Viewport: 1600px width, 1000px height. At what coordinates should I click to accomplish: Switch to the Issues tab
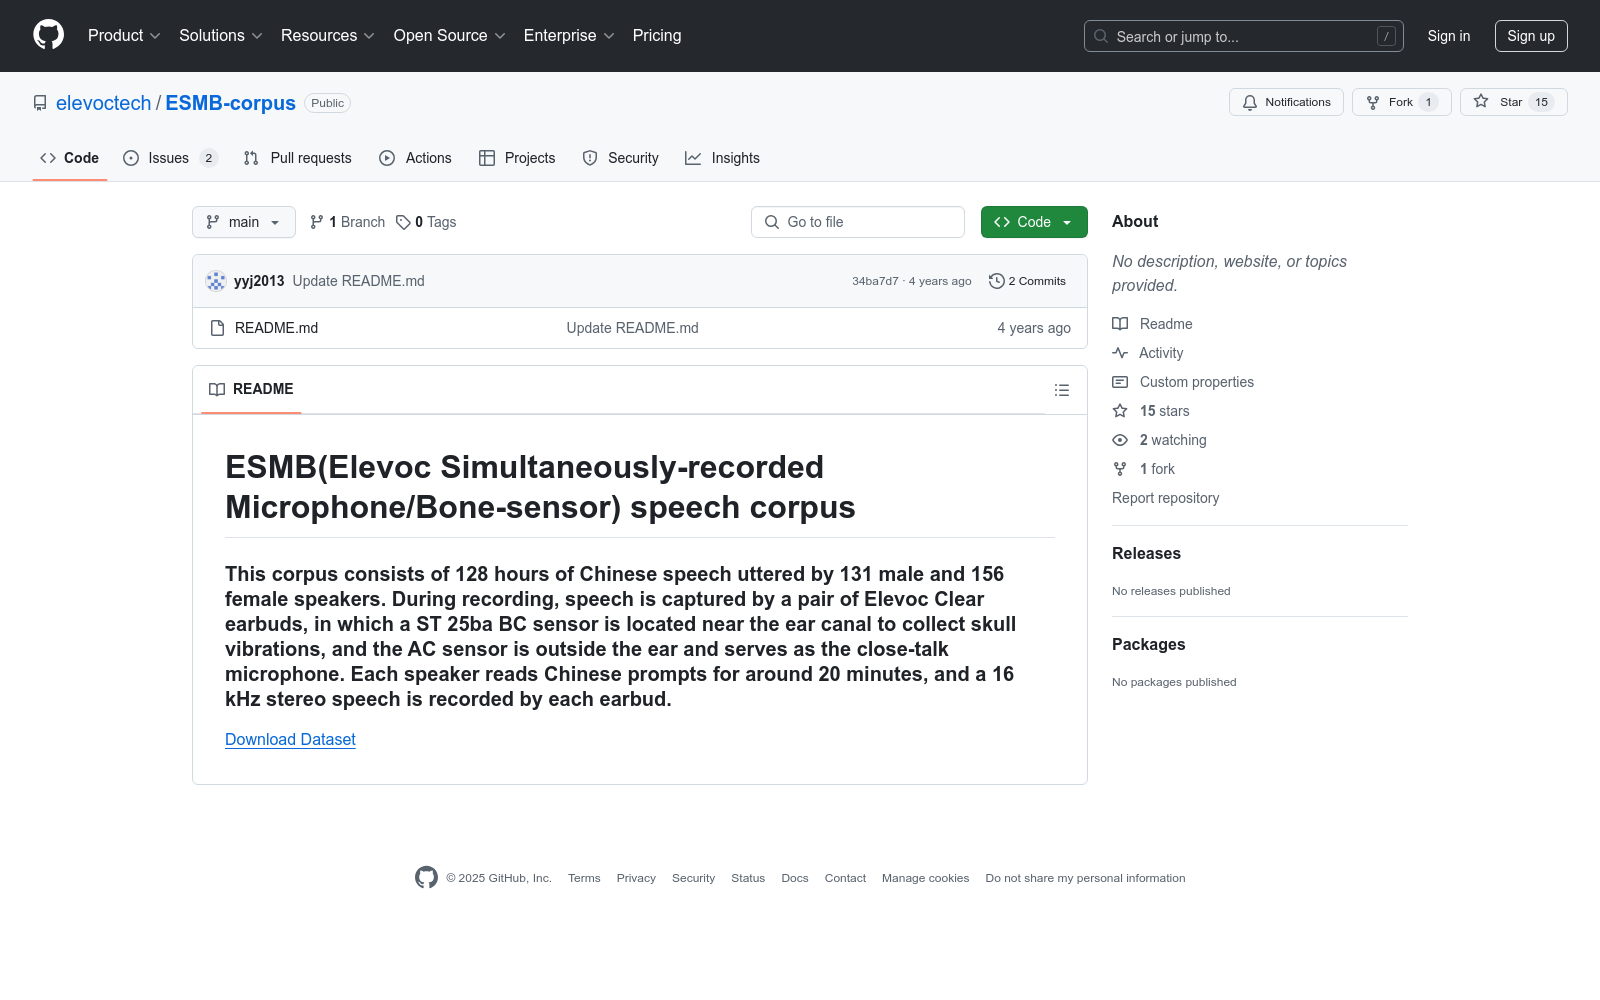tap(170, 158)
